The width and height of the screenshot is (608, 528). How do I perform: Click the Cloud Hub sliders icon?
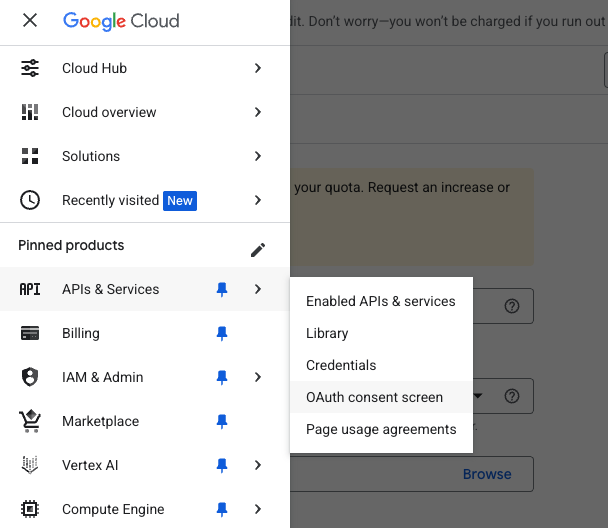click(30, 68)
